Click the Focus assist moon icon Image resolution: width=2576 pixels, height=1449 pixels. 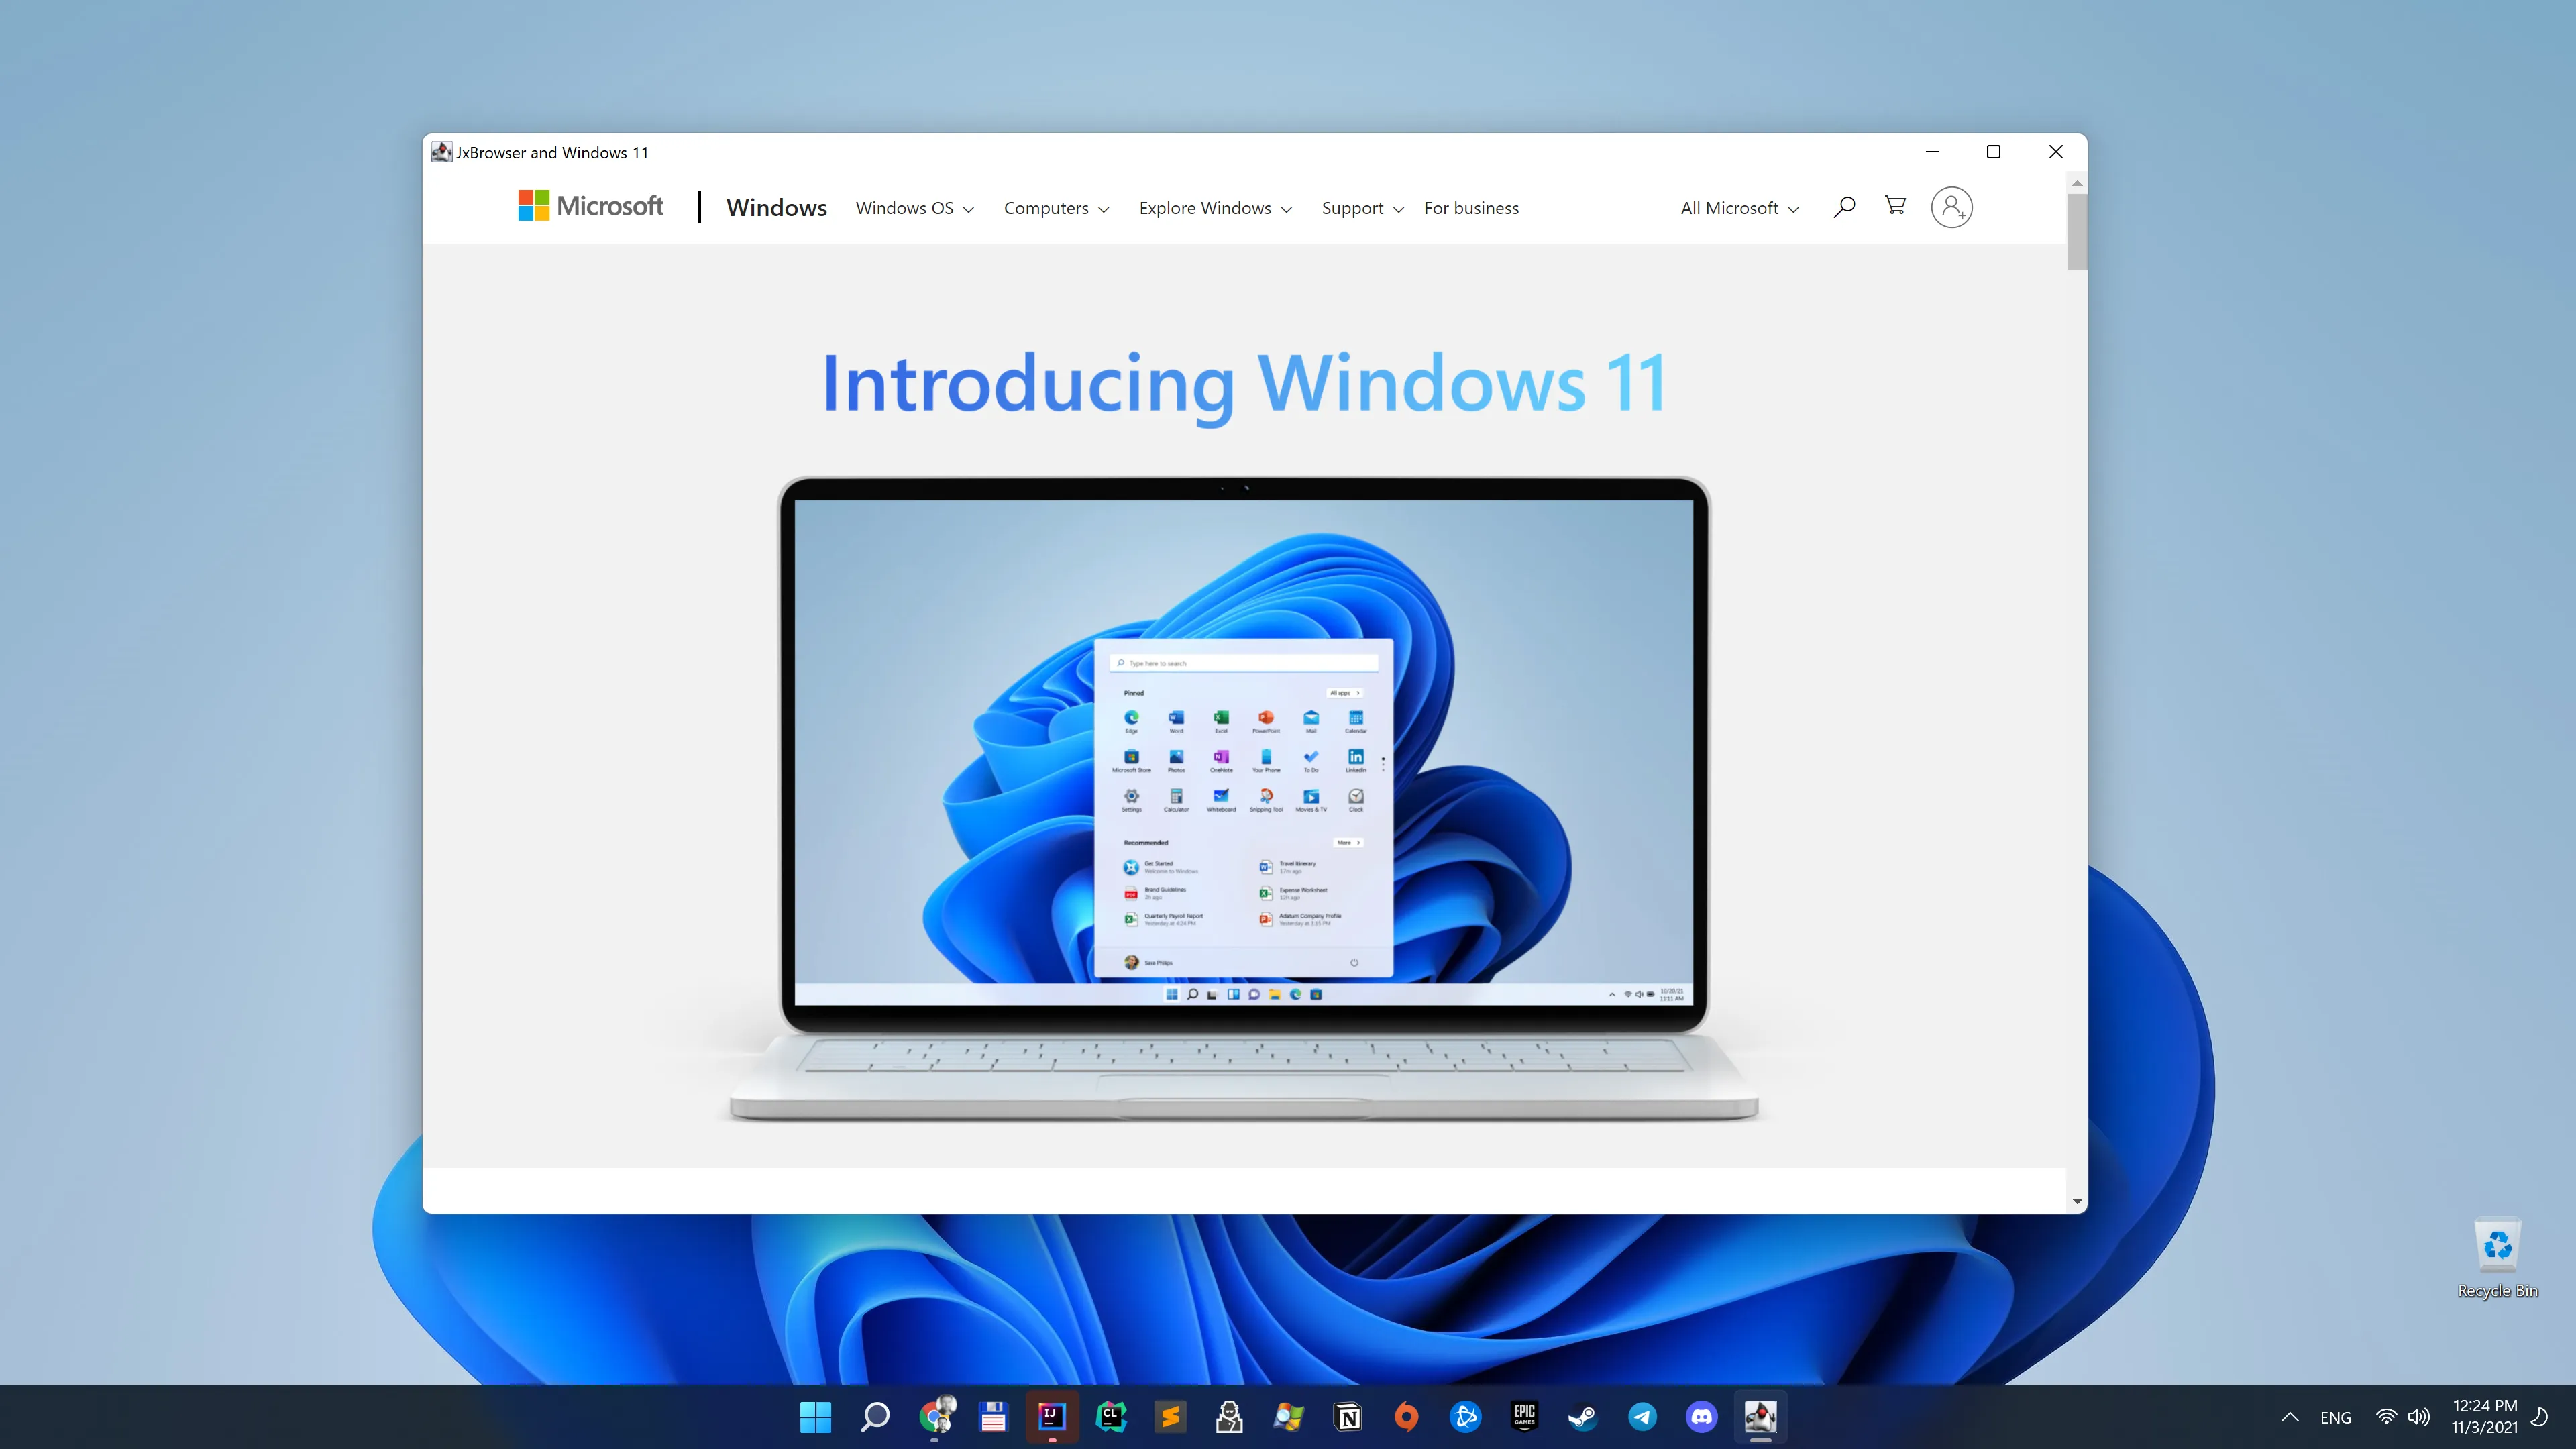pyautogui.click(x=2539, y=1416)
